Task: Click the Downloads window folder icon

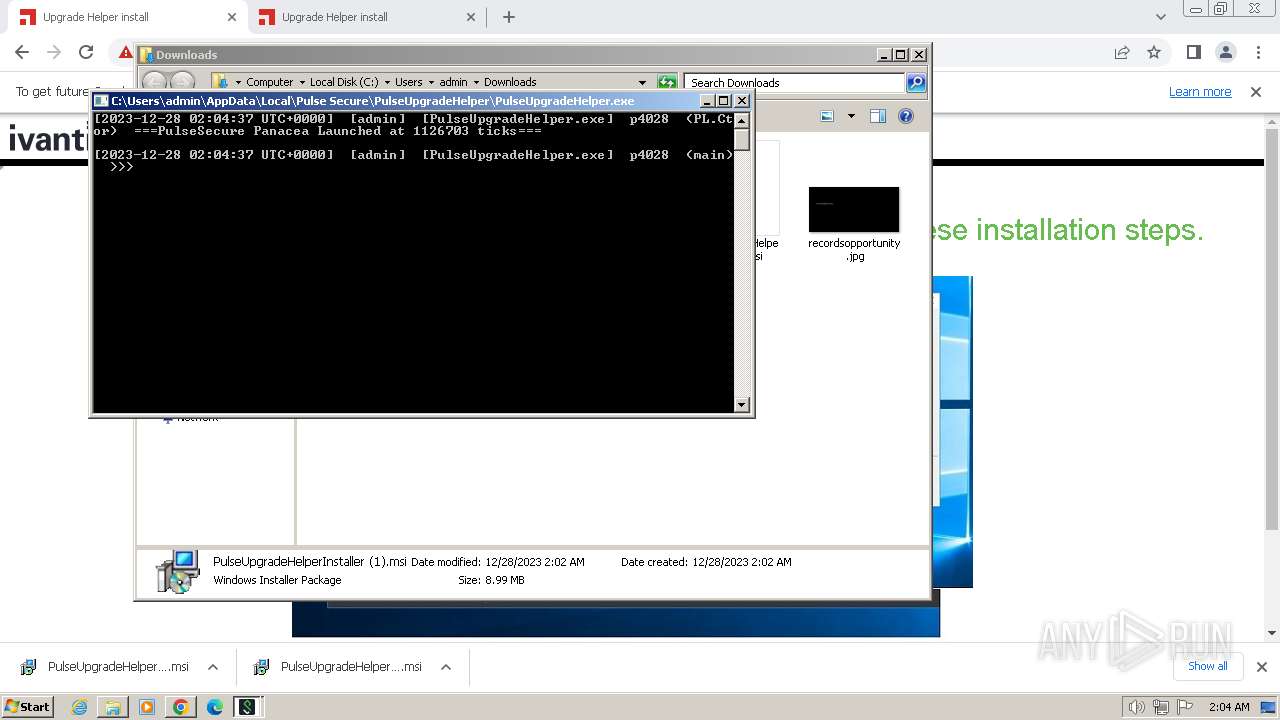Action: (x=146, y=55)
